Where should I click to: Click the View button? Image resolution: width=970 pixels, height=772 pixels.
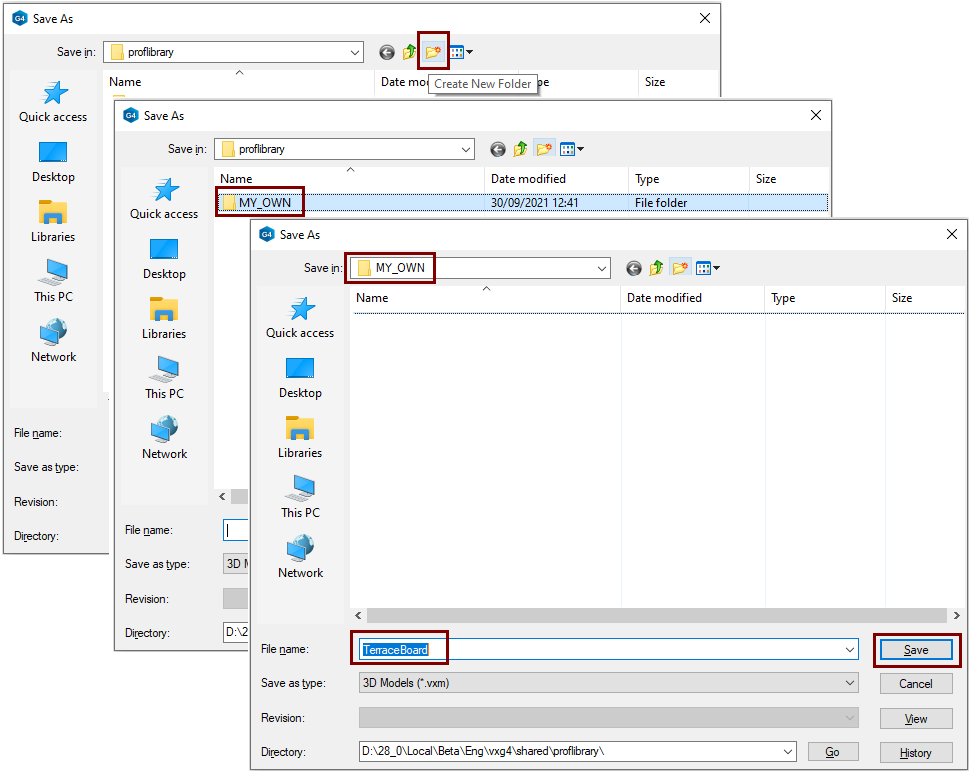(x=916, y=719)
